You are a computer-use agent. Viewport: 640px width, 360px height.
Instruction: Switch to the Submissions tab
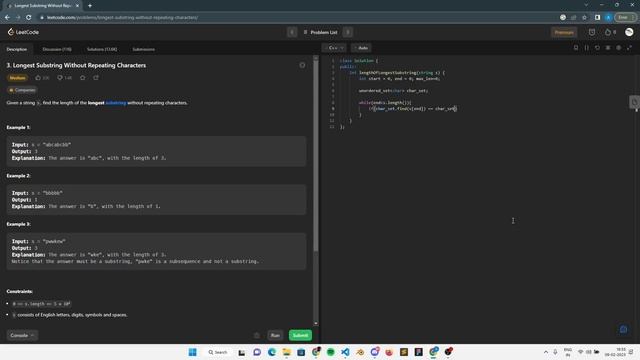coord(143,49)
